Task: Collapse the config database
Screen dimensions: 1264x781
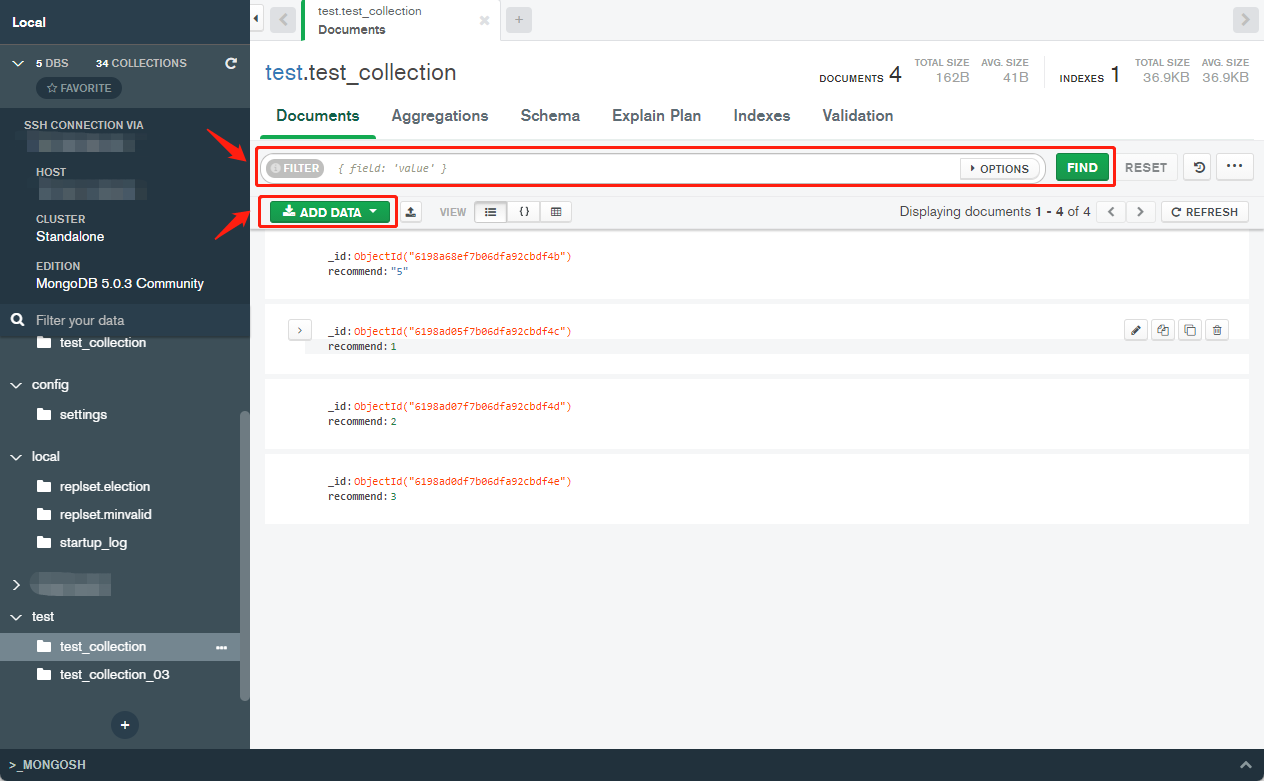Action: [x=16, y=385]
